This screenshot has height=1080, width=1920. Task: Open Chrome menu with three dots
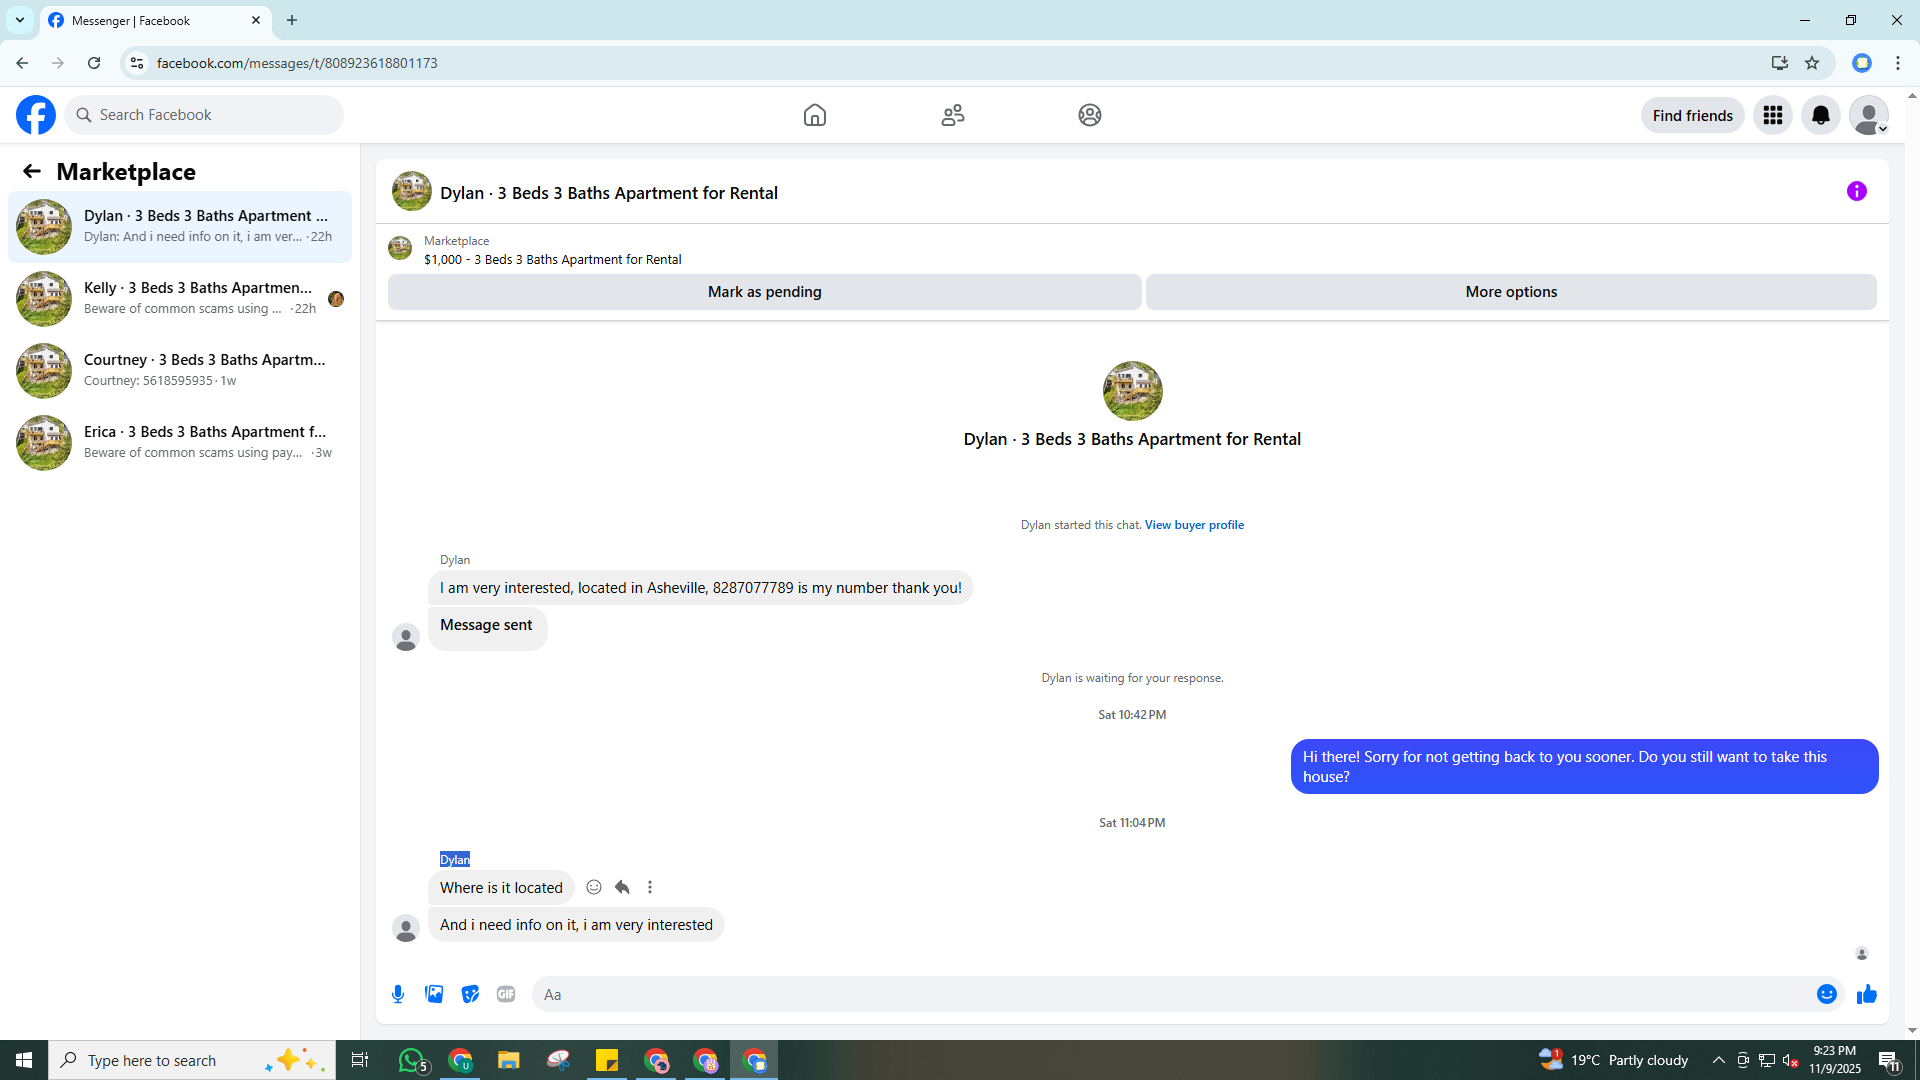click(x=1898, y=63)
